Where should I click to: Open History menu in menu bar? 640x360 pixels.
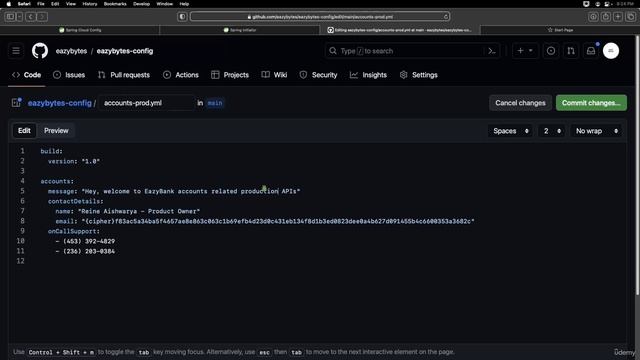point(90,4)
